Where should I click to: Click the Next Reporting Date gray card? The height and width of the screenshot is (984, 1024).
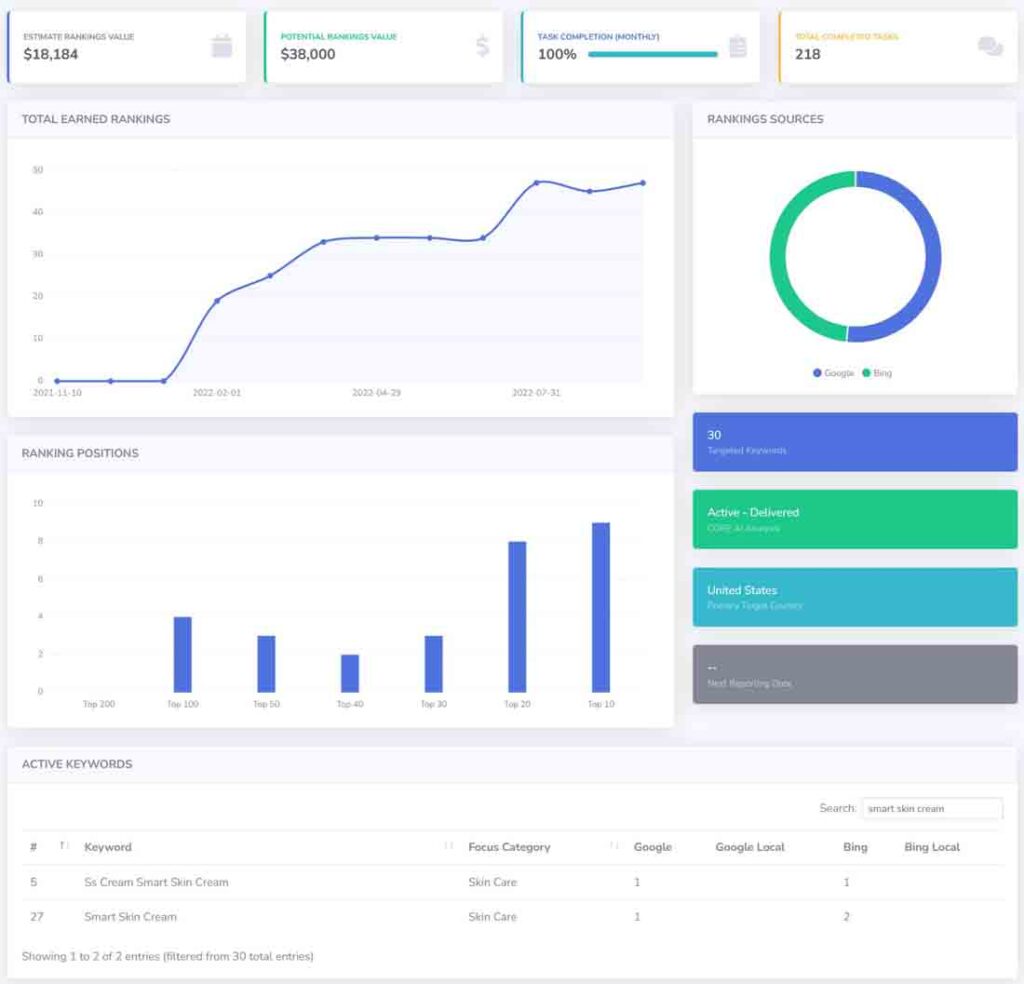click(854, 674)
